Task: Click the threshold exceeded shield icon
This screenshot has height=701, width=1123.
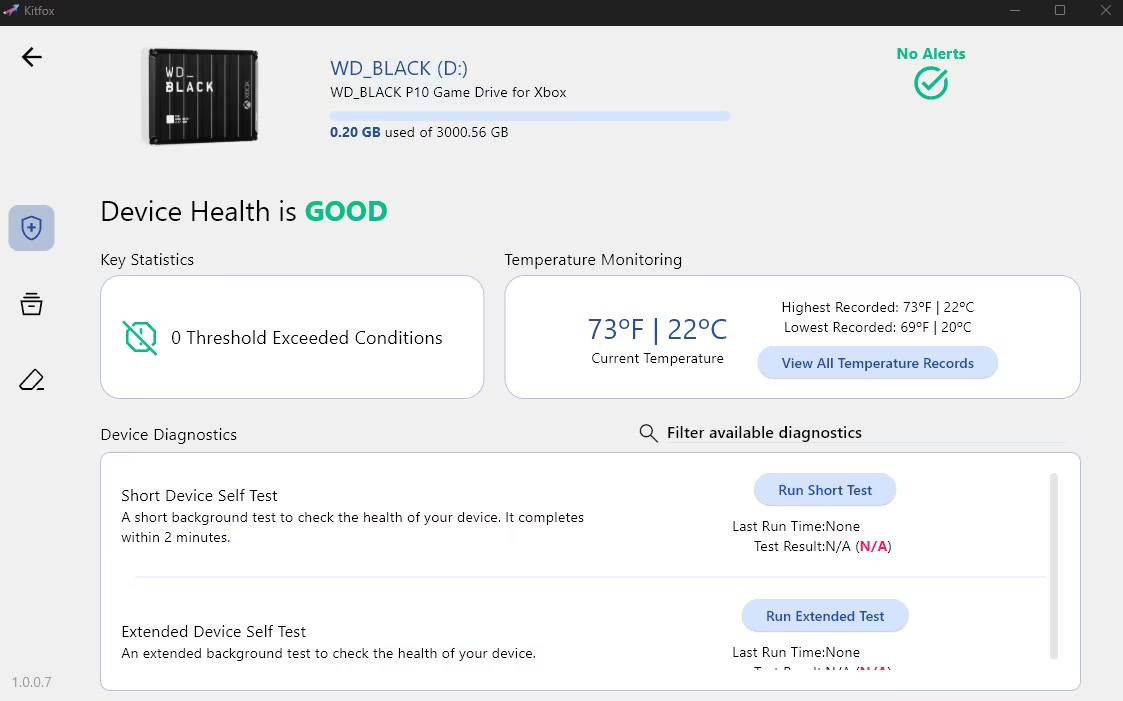Action: 141,338
